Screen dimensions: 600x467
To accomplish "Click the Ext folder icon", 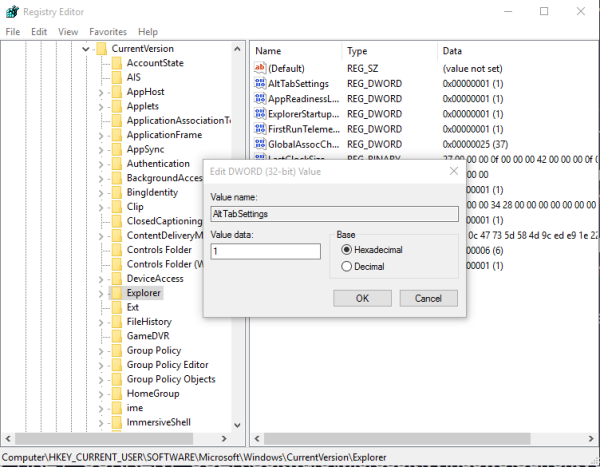I will coord(117,307).
